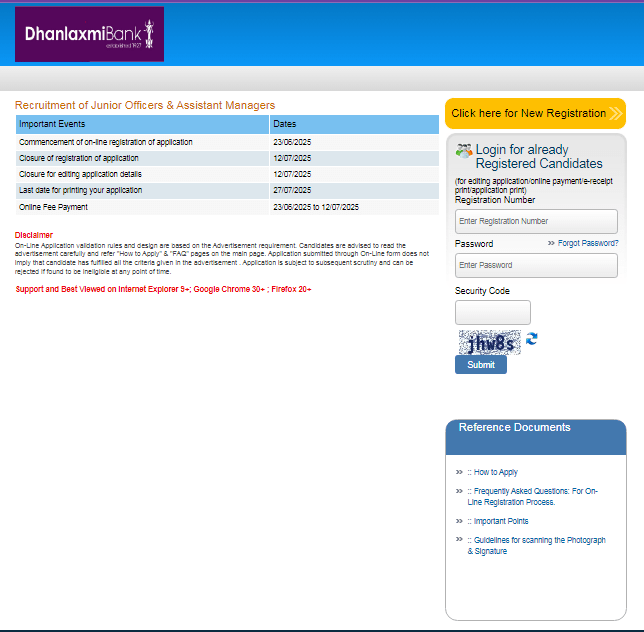The width and height of the screenshot is (644, 632).
Task: Open the Forgot Password link
Action: pyautogui.click(x=588, y=244)
